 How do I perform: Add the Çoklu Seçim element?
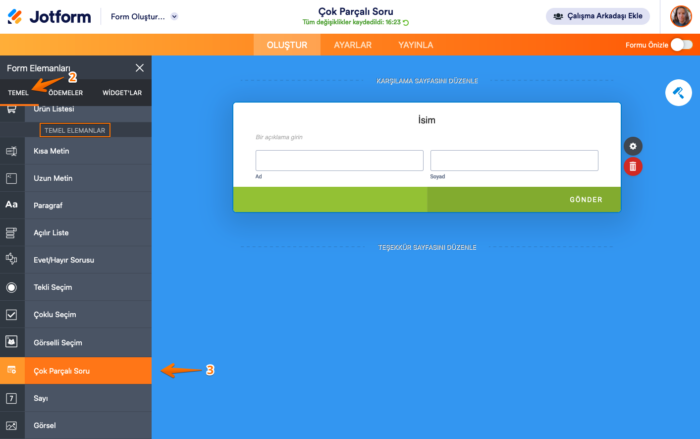click(88, 315)
